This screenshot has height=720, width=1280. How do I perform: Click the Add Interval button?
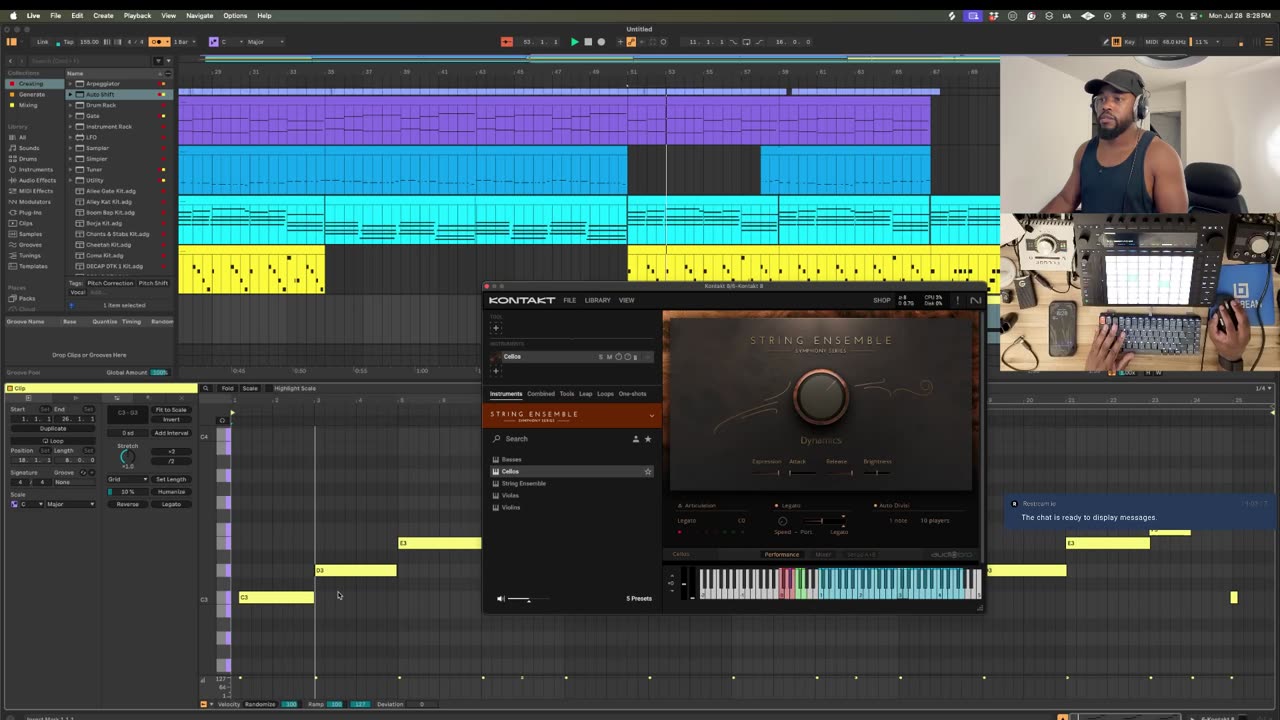170,433
